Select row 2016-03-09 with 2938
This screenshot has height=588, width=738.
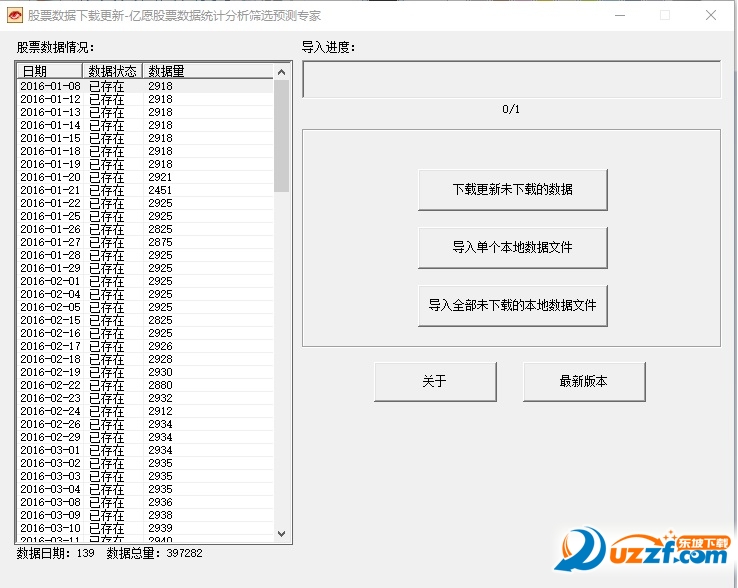pyautogui.click(x=145, y=515)
